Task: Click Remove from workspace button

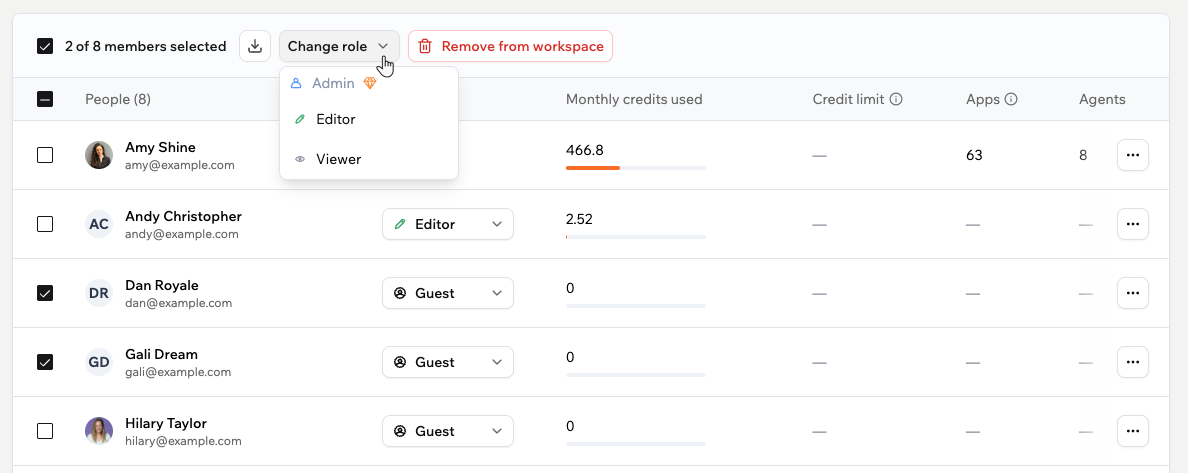Action: [511, 46]
